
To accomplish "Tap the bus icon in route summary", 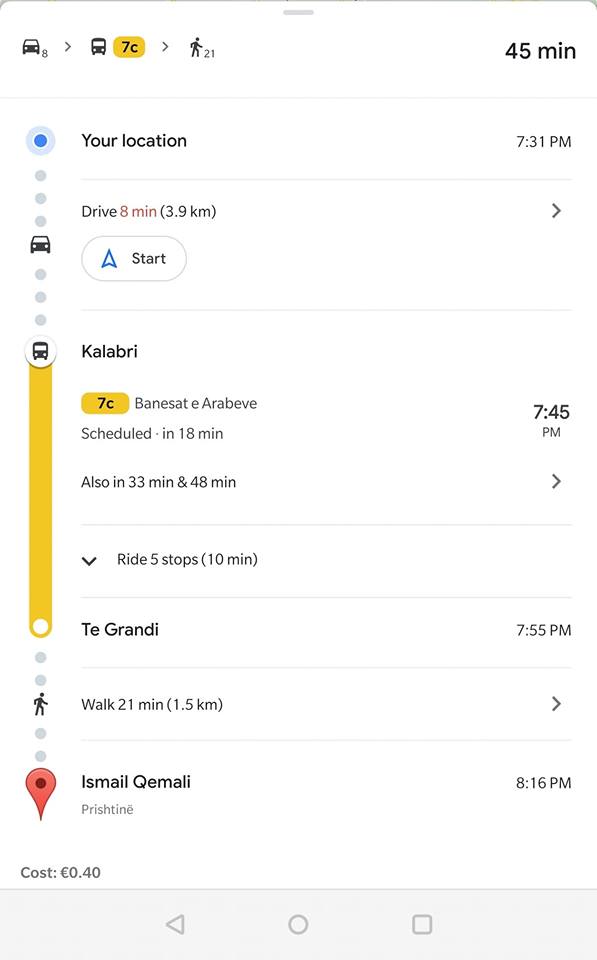I will tap(99, 47).
